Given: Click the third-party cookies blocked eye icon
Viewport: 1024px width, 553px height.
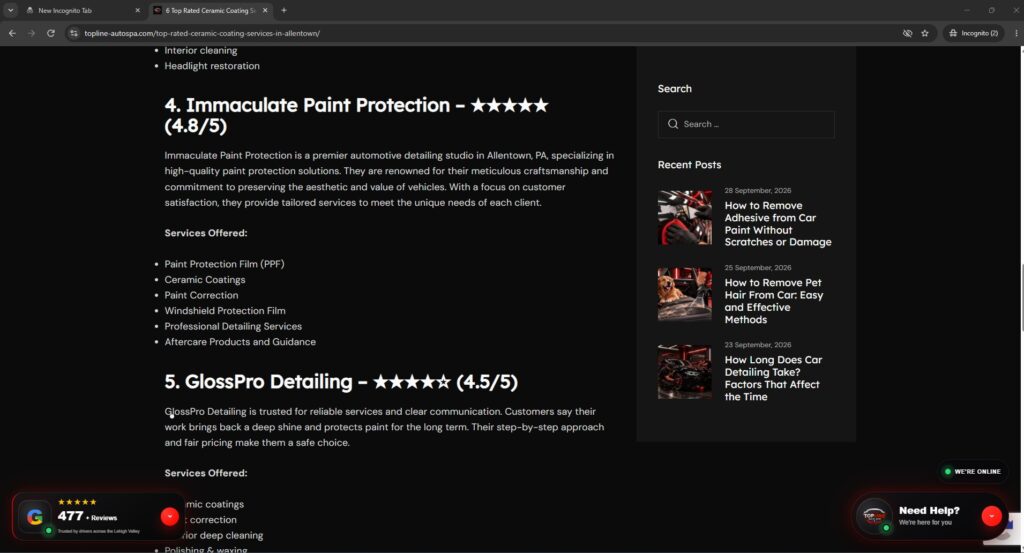Looking at the screenshot, I should point(907,33).
